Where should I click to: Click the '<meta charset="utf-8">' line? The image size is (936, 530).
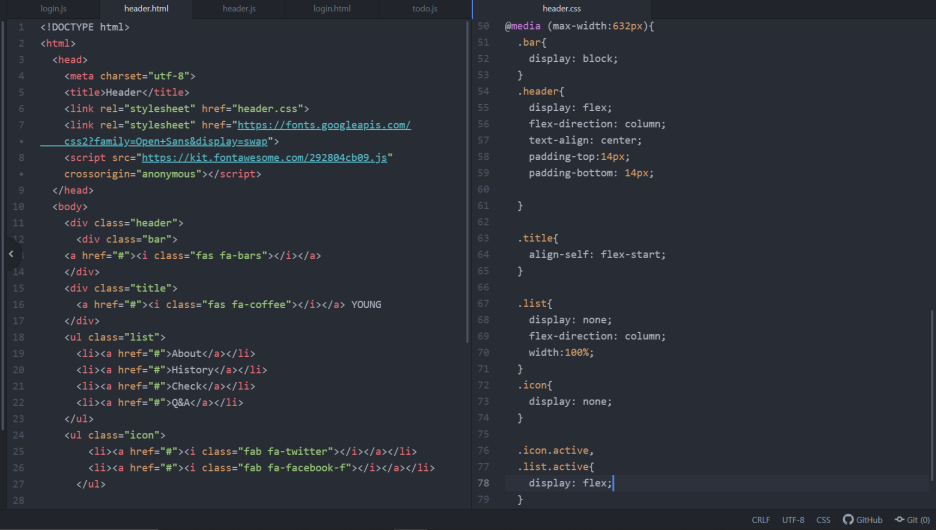coord(130,76)
